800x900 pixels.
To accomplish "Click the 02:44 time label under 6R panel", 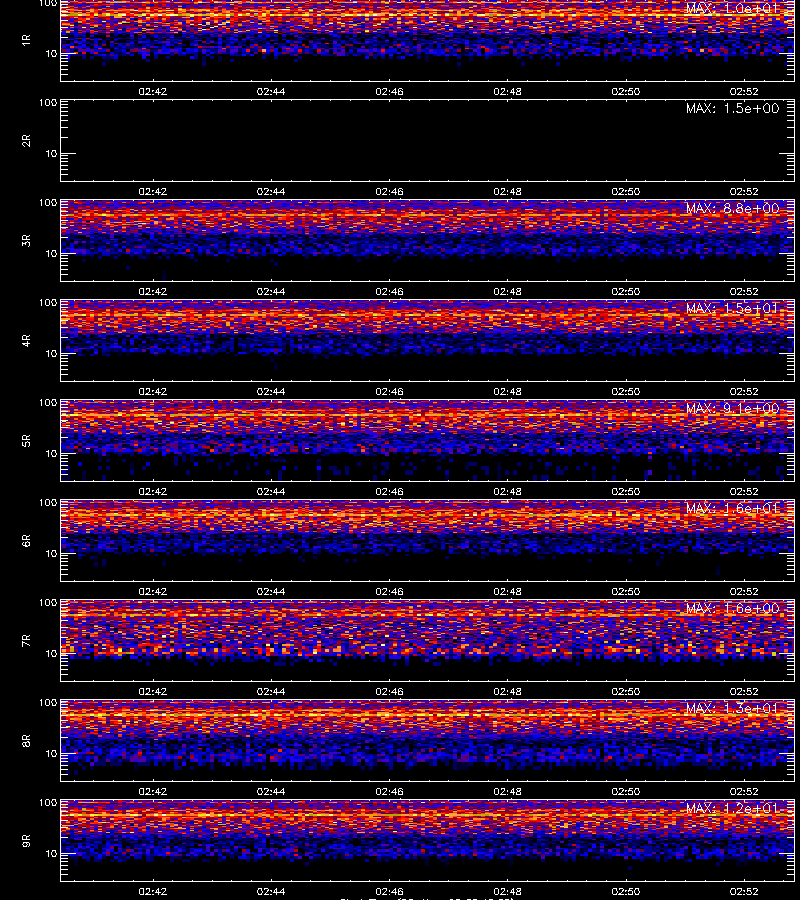I will pyautogui.click(x=271, y=591).
